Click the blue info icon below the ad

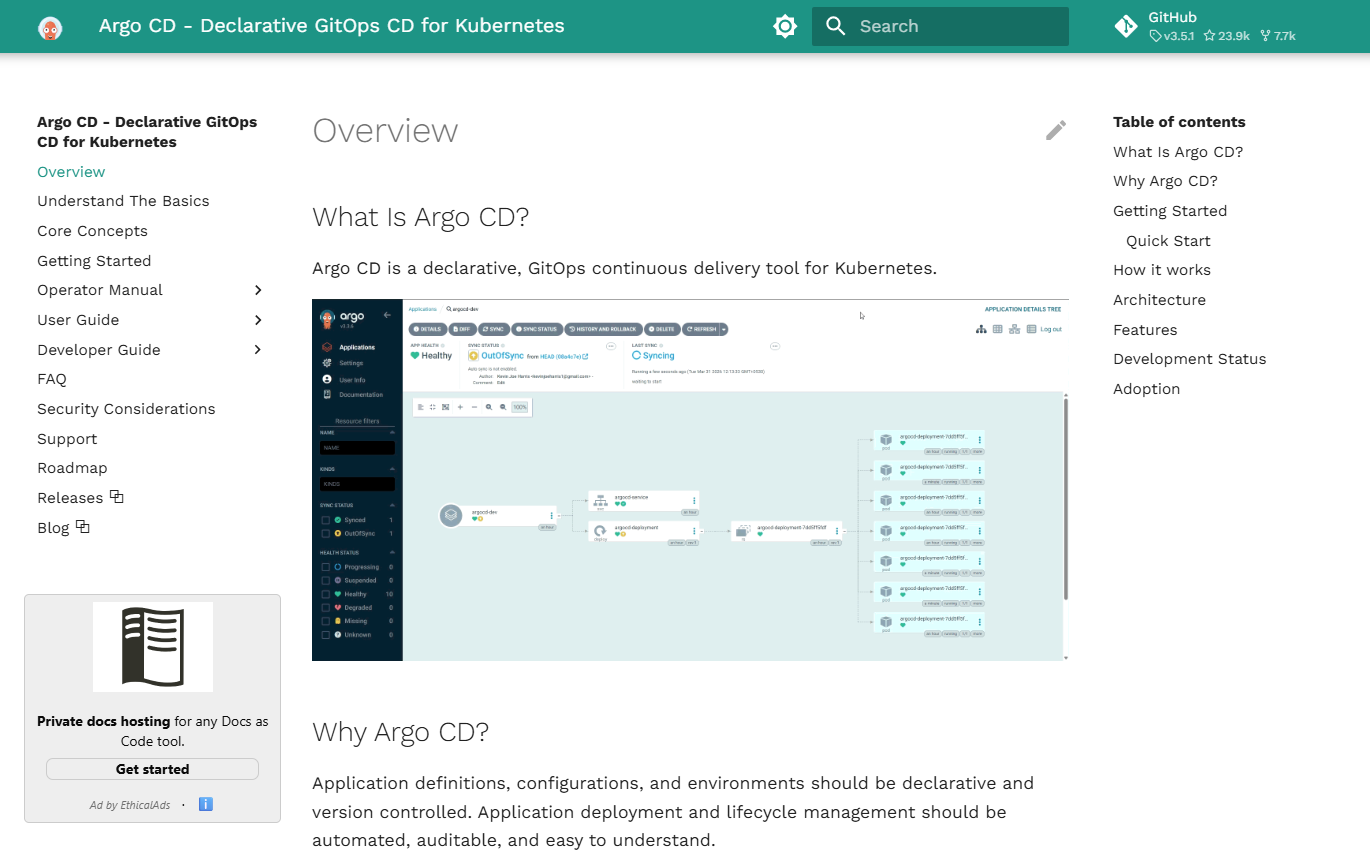[x=206, y=804]
